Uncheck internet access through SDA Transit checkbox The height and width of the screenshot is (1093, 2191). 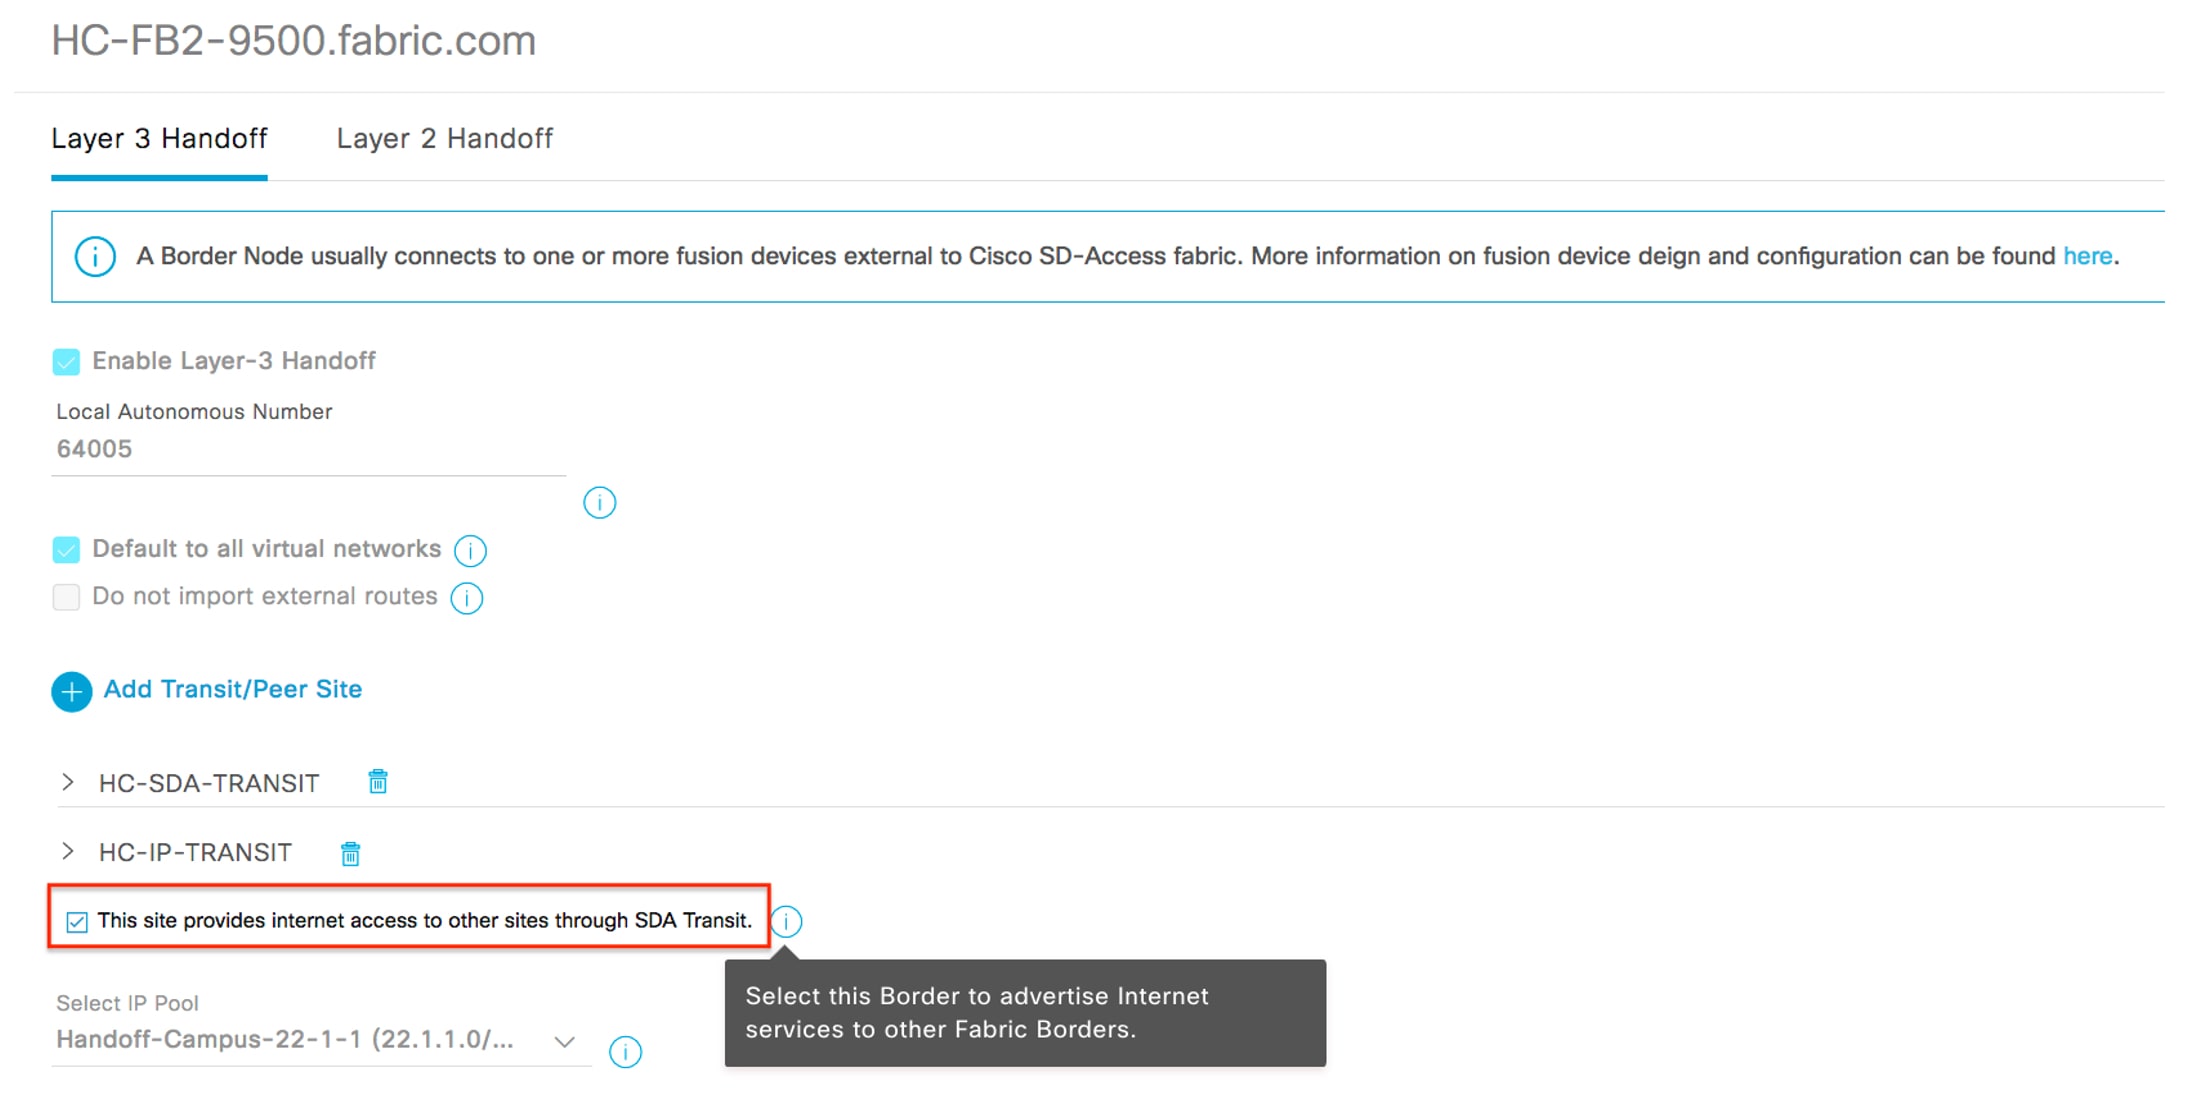(77, 921)
